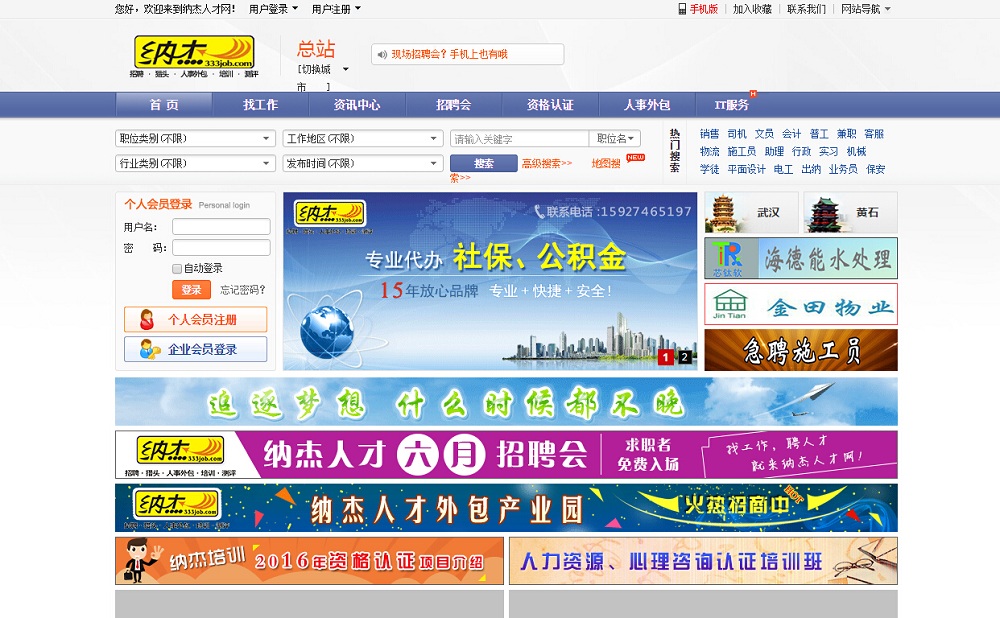Open the 资讯中心 navigation tab

point(357,105)
